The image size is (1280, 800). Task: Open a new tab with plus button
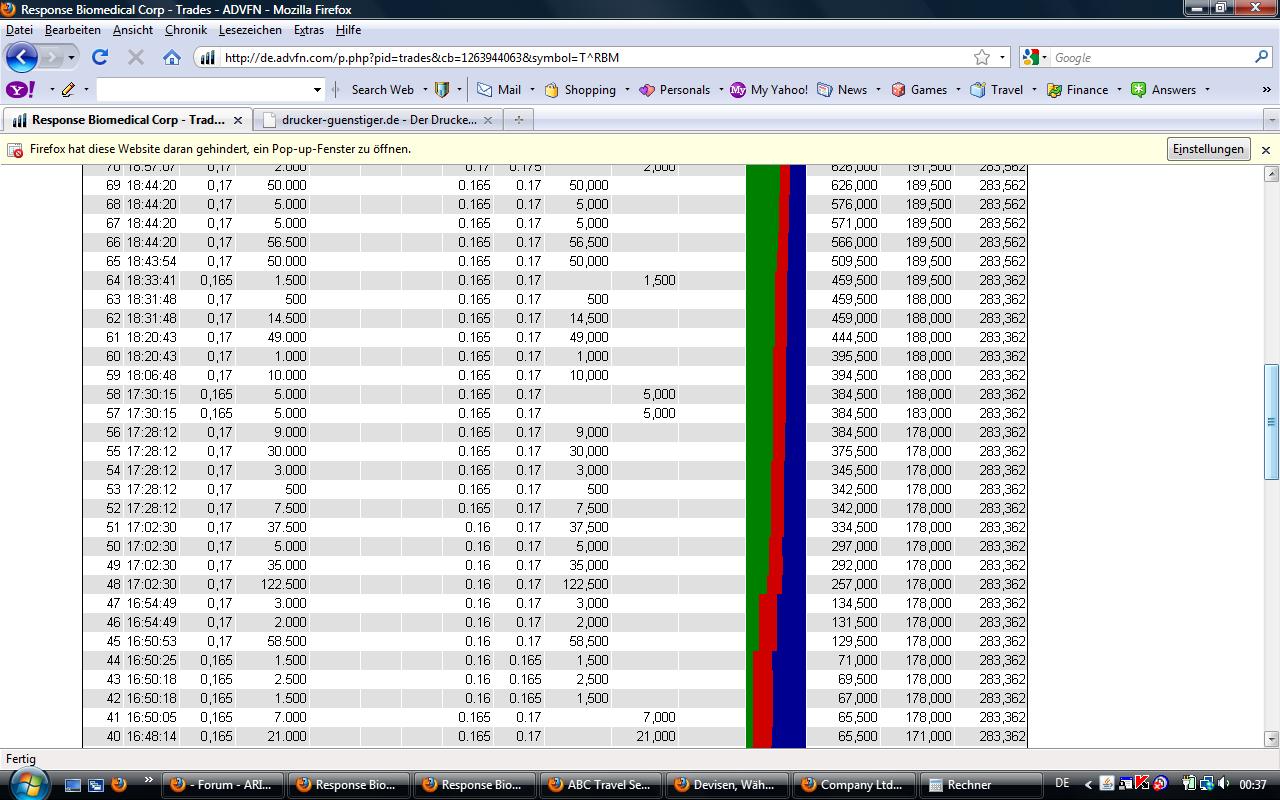[x=518, y=120]
